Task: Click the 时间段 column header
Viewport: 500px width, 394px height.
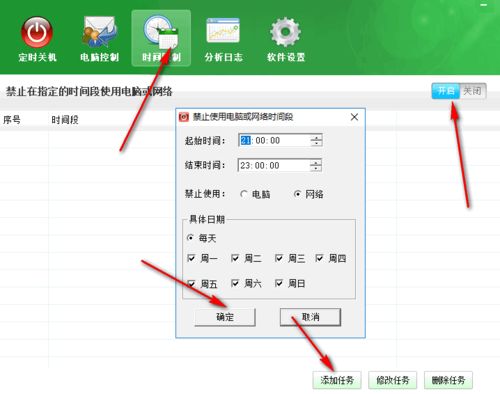Action: coord(65,120)
